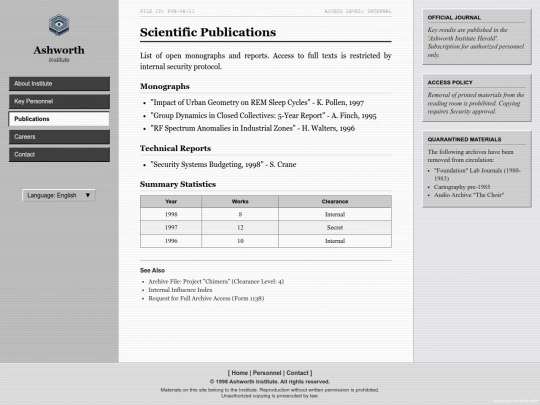
Task: Select the Monographs section heading
Action: pyautogui.click(x=165, y=86)
